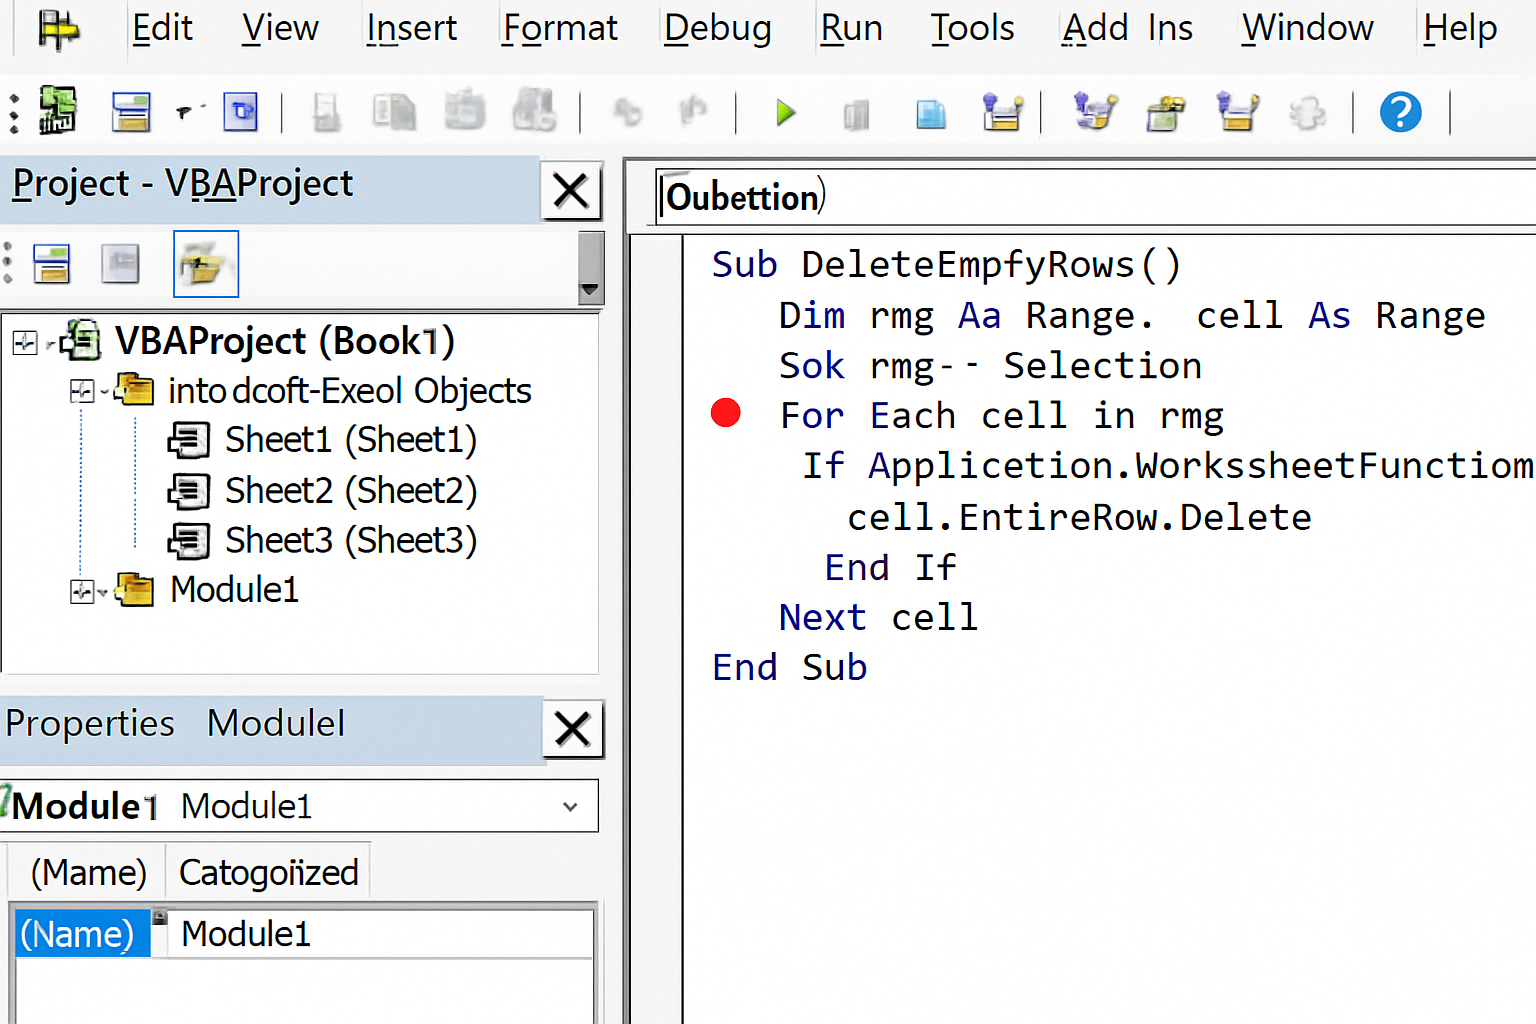
Task: Open the View menu
Action: click(280, 28)
